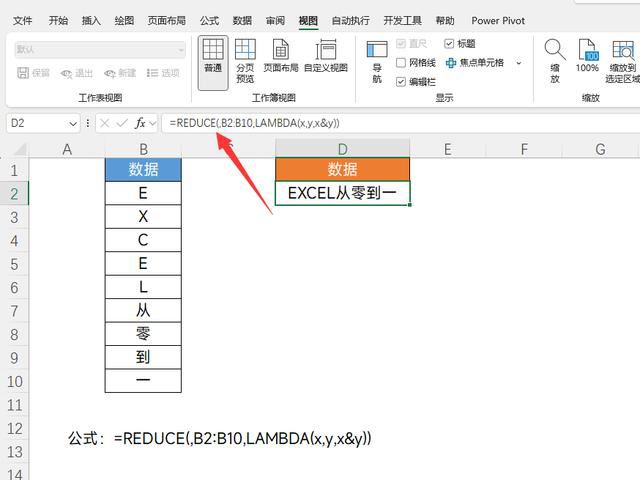Select column F header
This screenshot has height=480, width=640.
click(524, 149)
